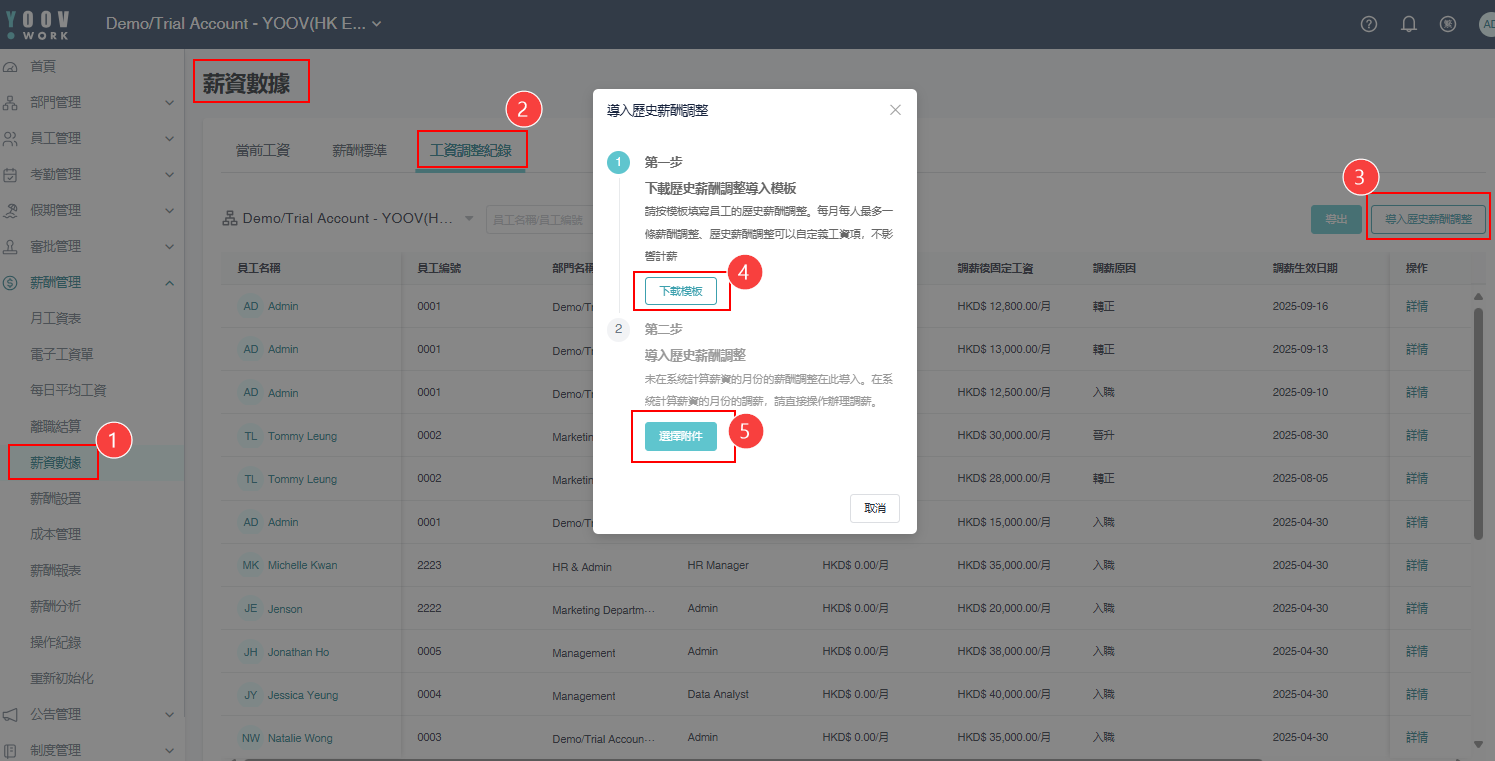Click the 選擇附件 button

point(680,437)
